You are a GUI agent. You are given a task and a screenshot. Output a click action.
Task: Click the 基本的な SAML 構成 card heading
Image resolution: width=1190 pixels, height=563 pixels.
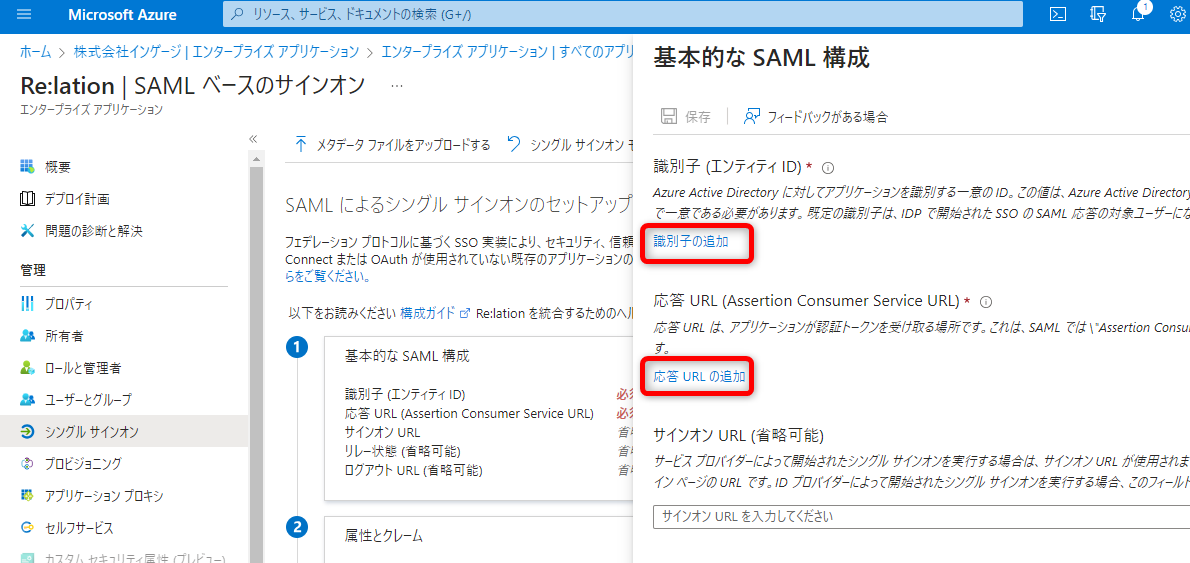[407, 356]
